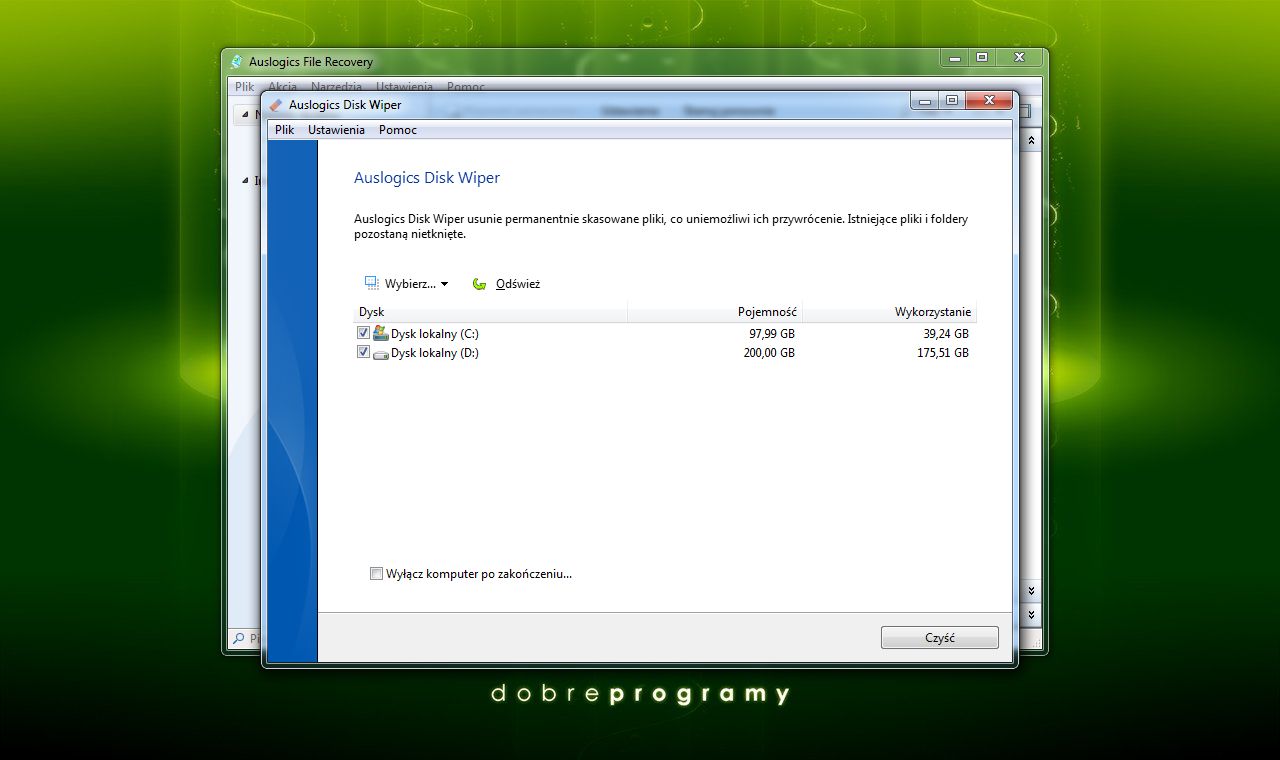Open the Ustawienia menu in File Recovery

[x=404, y=87]
